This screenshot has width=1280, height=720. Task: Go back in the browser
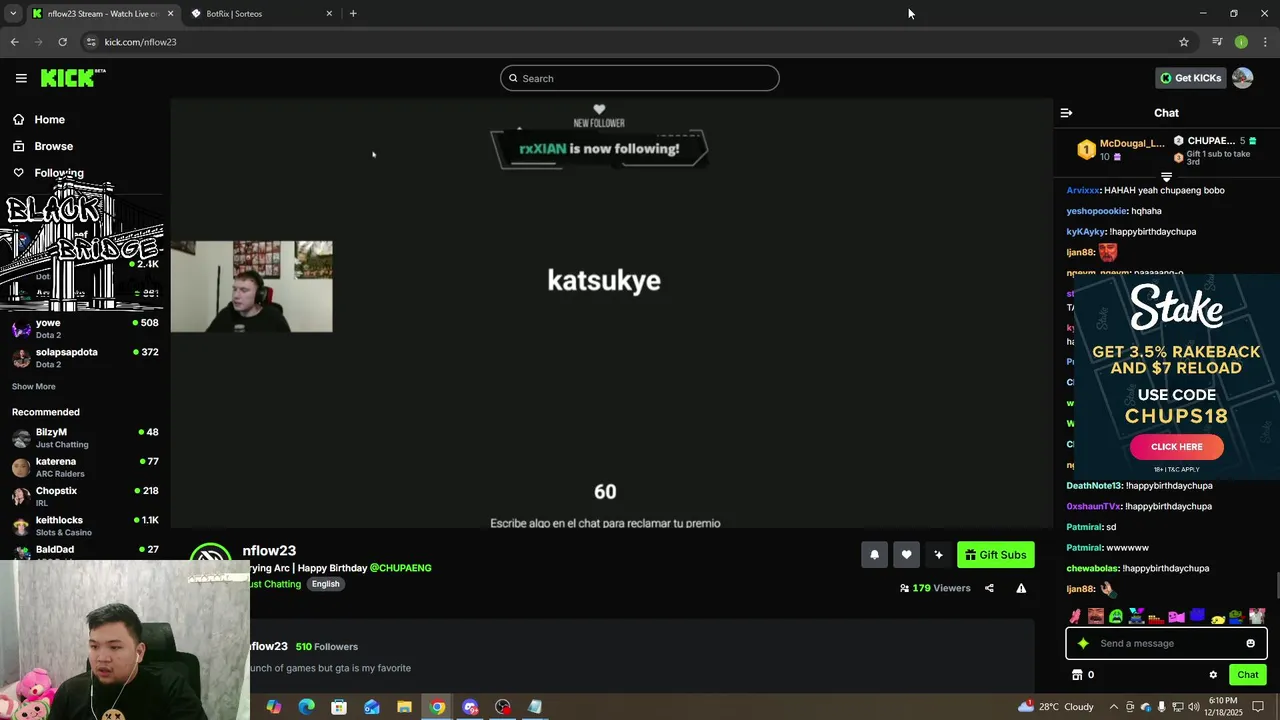click(x=14, y=42)
